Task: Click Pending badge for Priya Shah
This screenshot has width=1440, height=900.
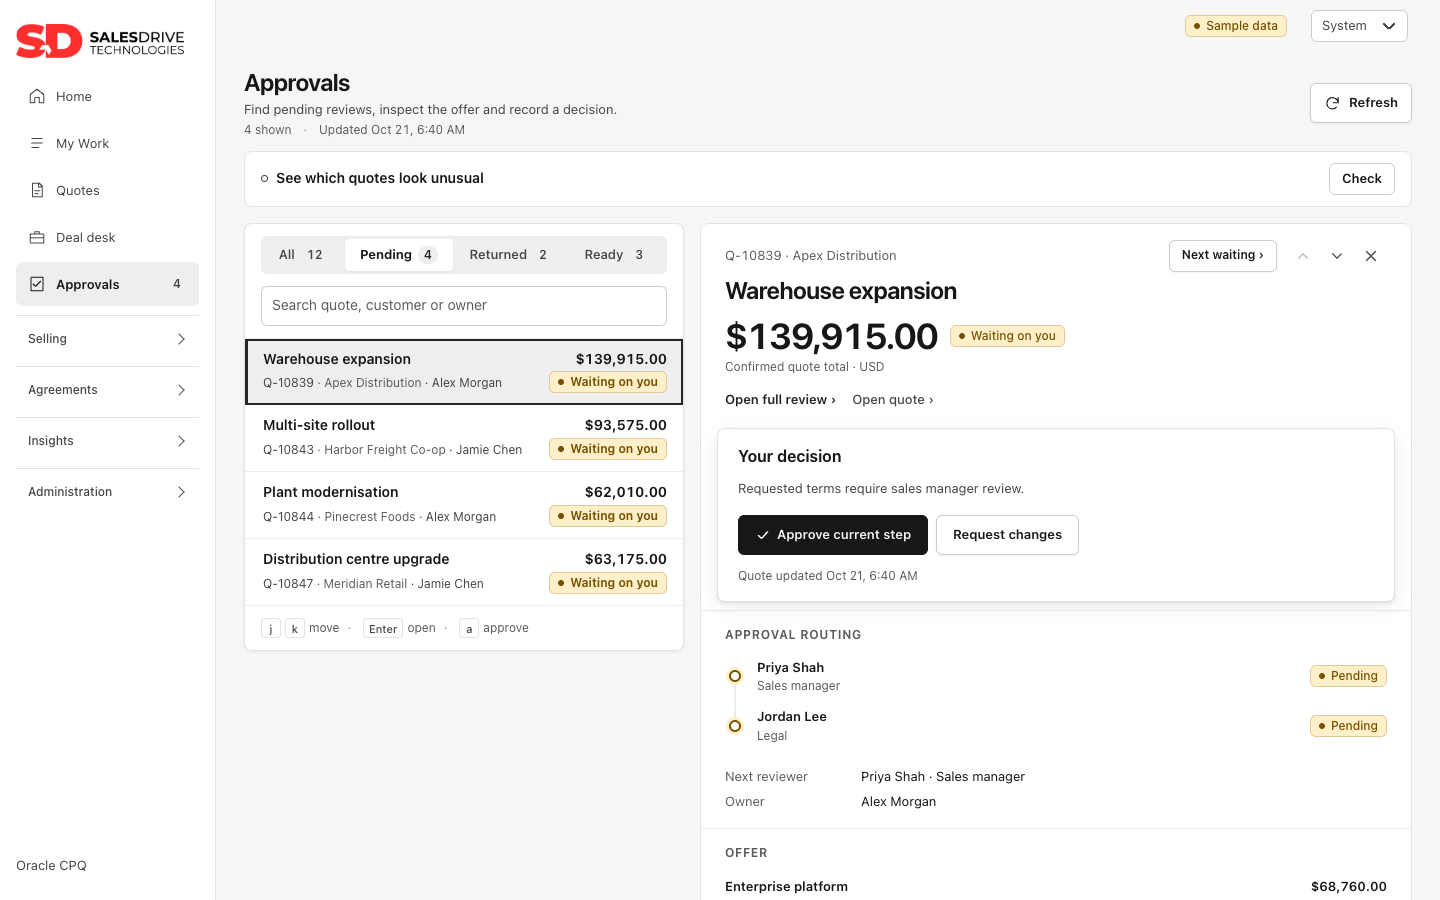Action: 1348,676
